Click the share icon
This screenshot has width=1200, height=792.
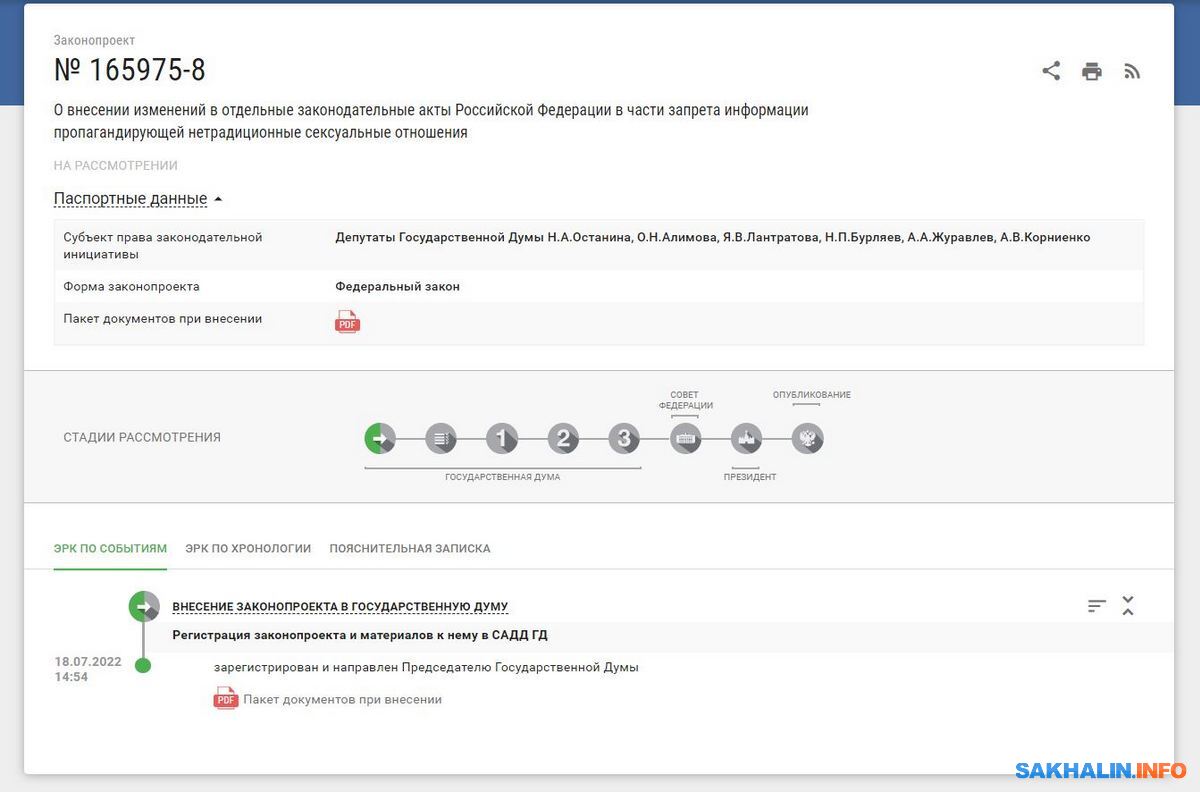[1051, 71]
